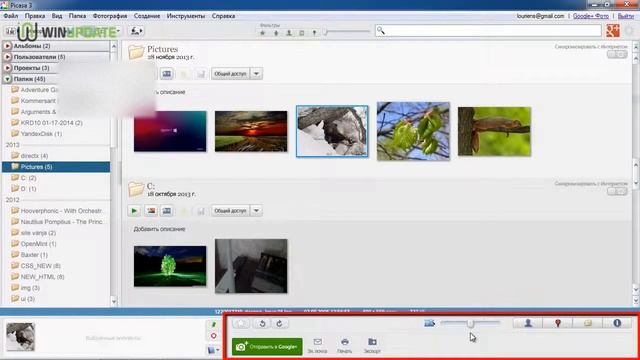640x360 pixels.
Task: Click photo collage icon in C: folder
Action: click(151, 211)
